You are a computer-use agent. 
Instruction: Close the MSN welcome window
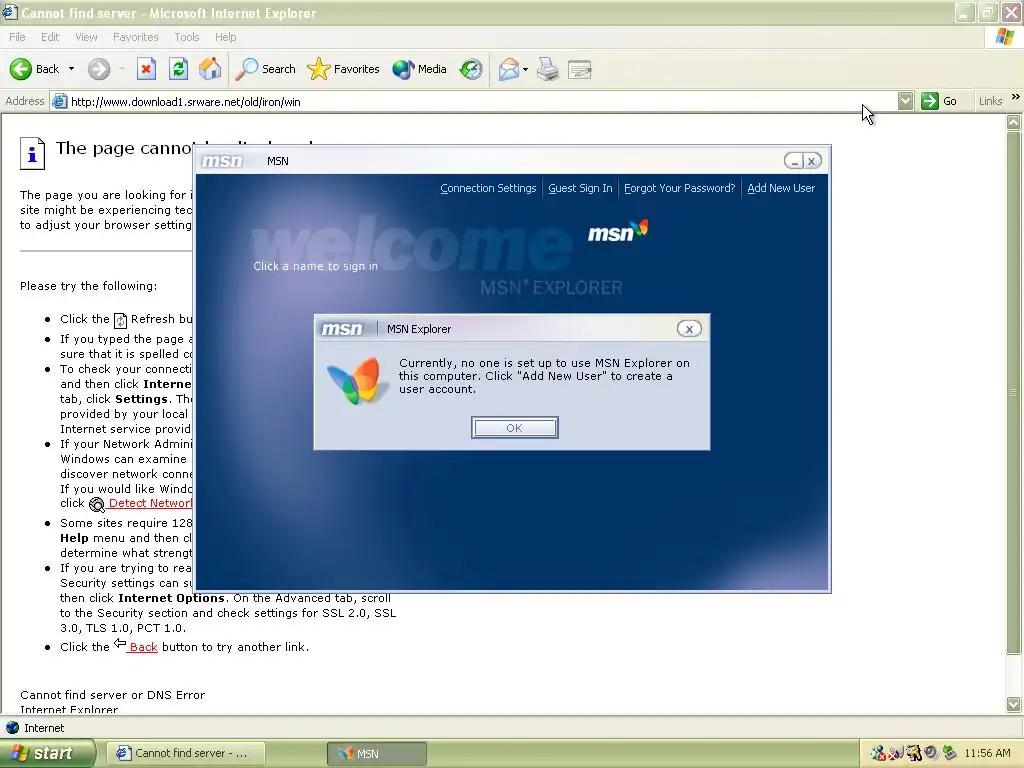tap(812, 161)
